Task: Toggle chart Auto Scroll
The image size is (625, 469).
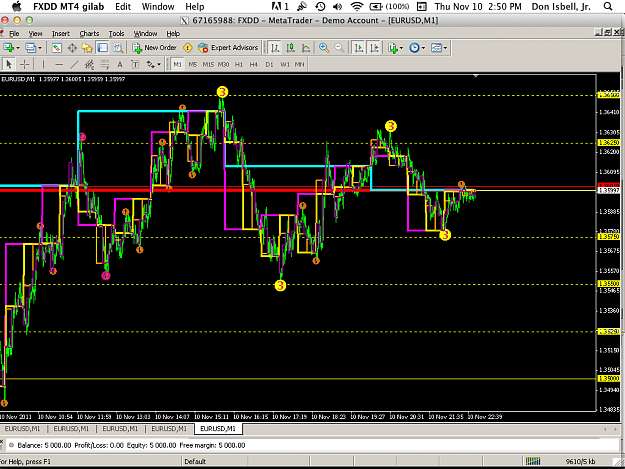Action: pyautogui.click(x=359, y=48)
